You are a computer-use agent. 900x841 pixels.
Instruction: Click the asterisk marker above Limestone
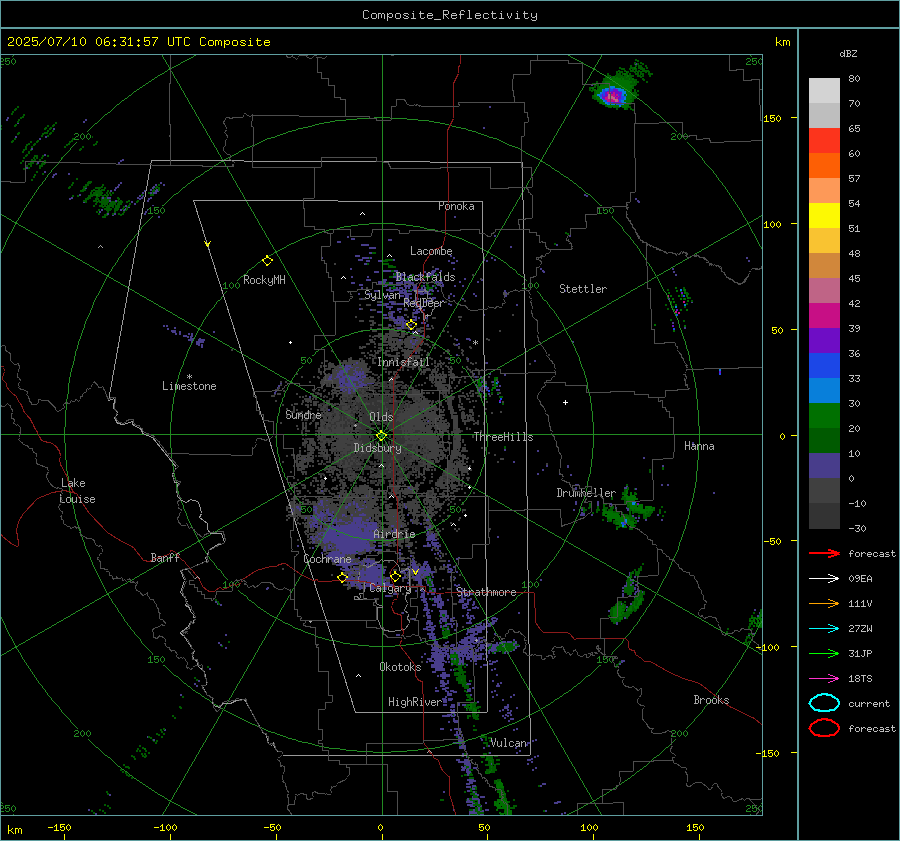tap(189, 377)
